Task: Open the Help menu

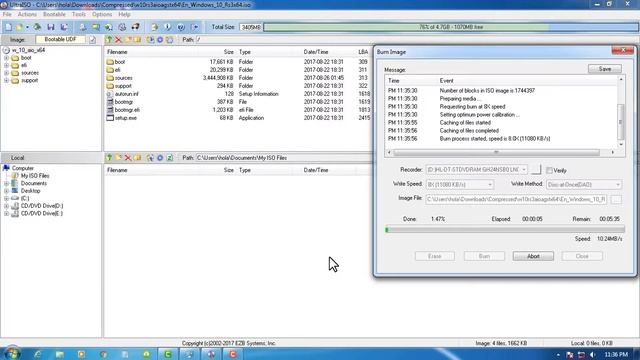Action: 124,14
